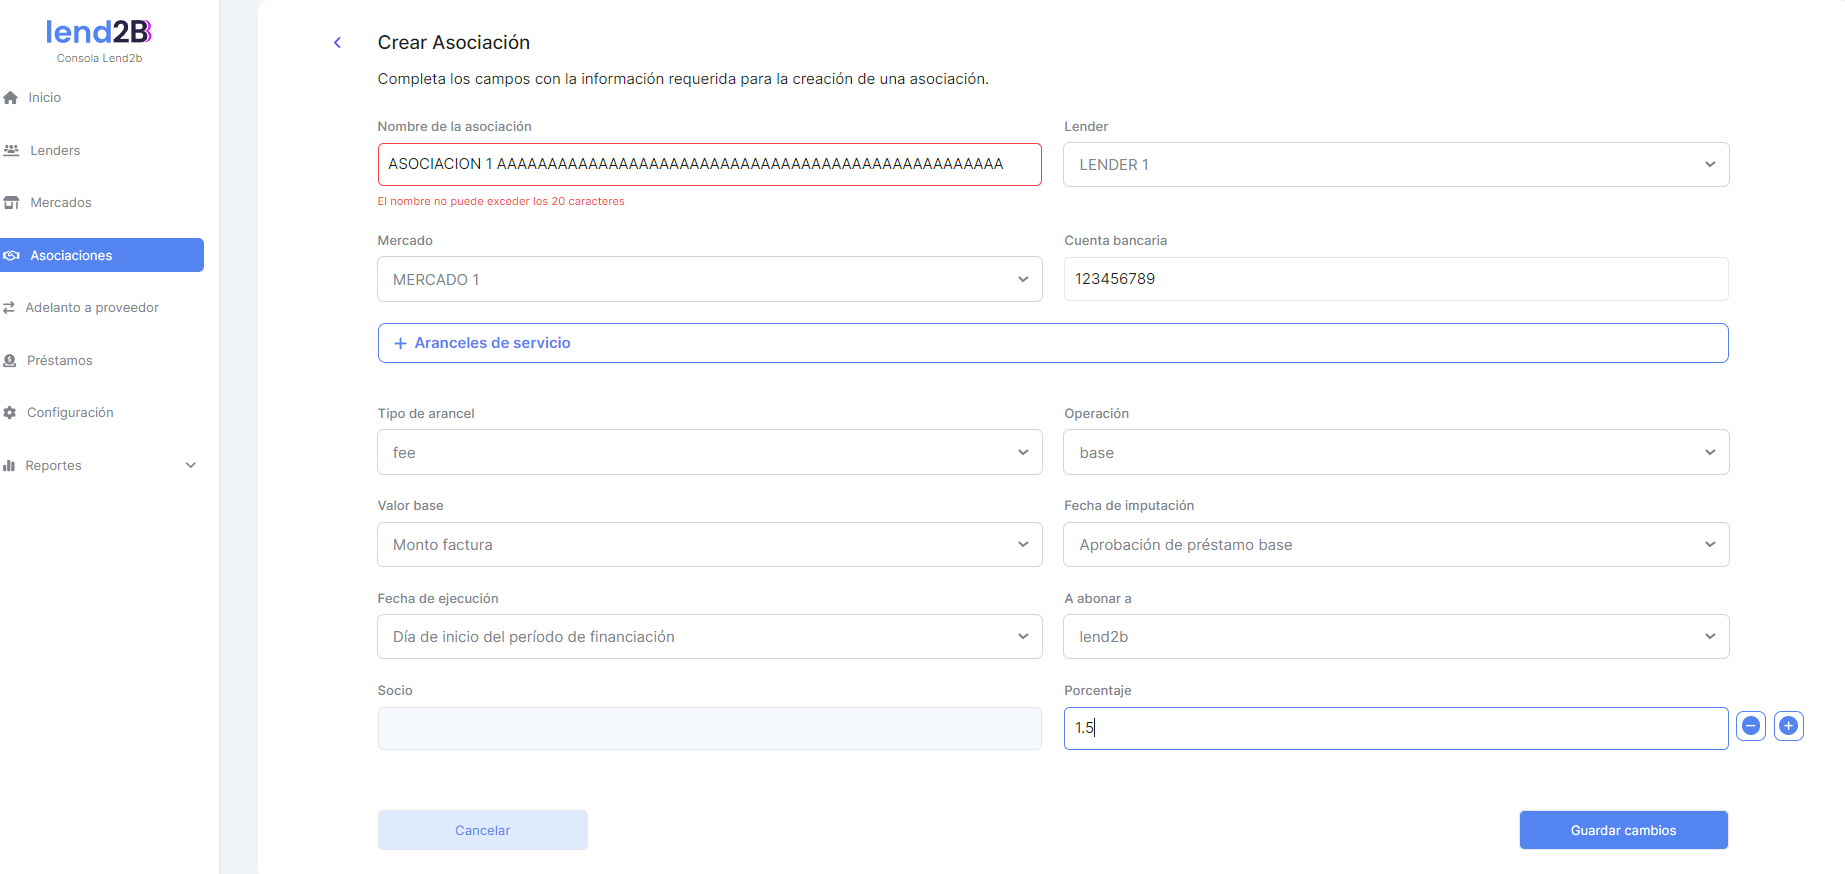Image resolution: width=1845 pixels, height=874 pixels.
Task: Open Fecha de imputación dropdown
Action: click(x=1396, y=545)
